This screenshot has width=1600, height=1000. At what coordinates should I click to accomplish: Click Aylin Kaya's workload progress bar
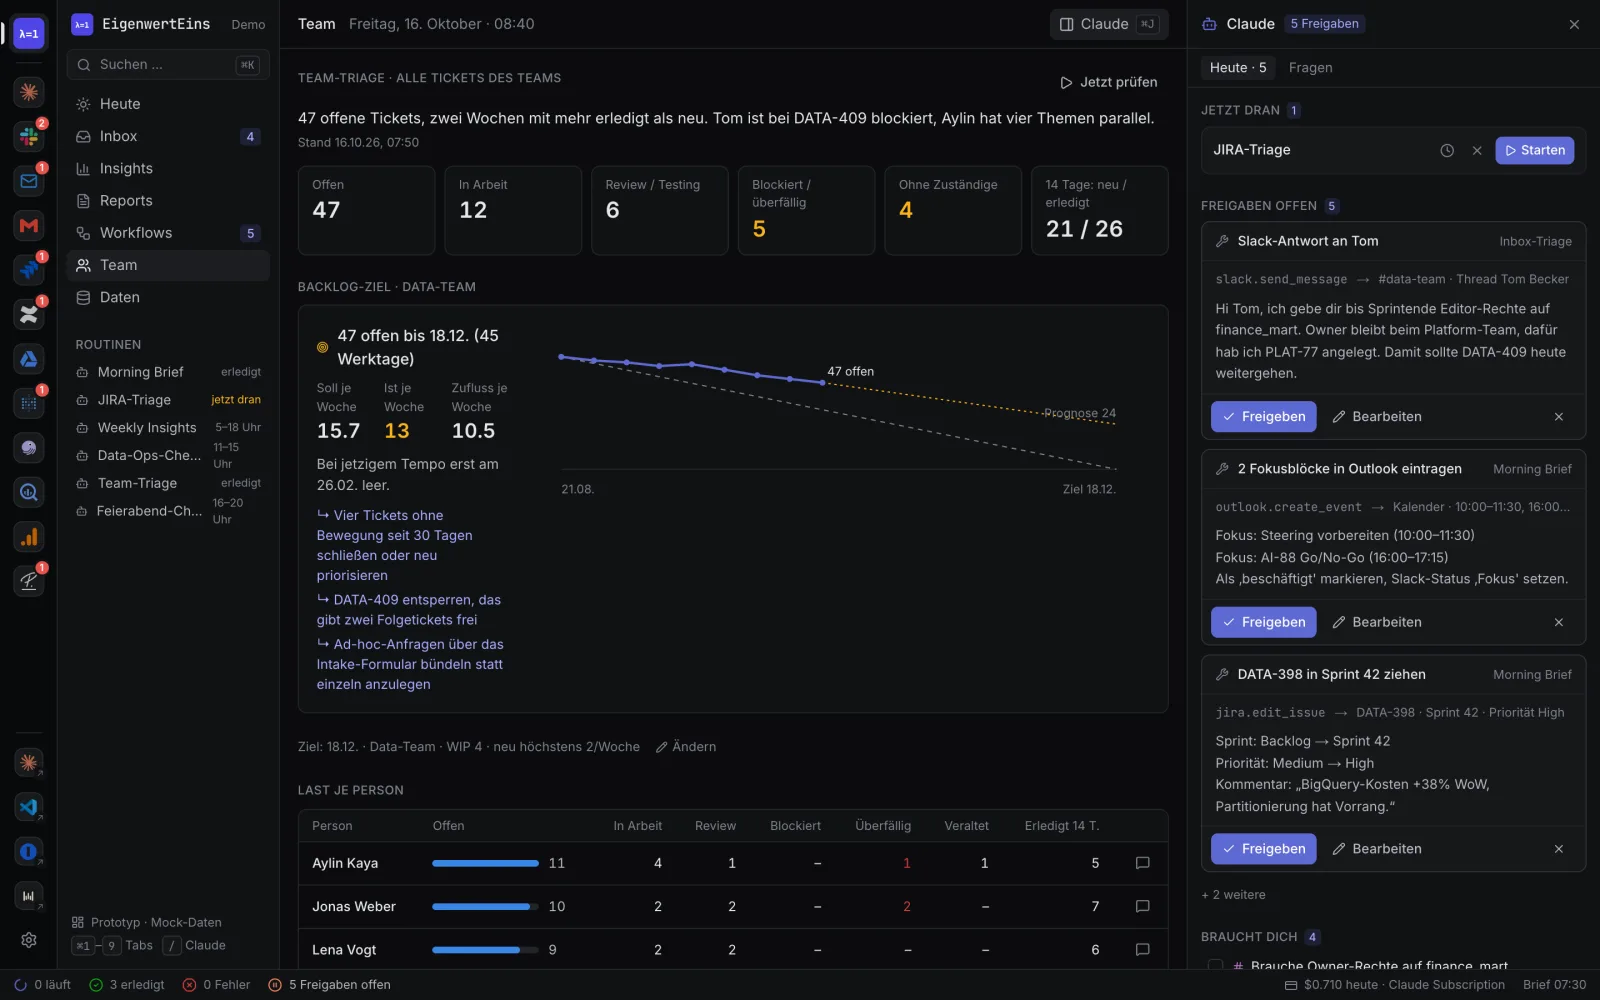485,863
